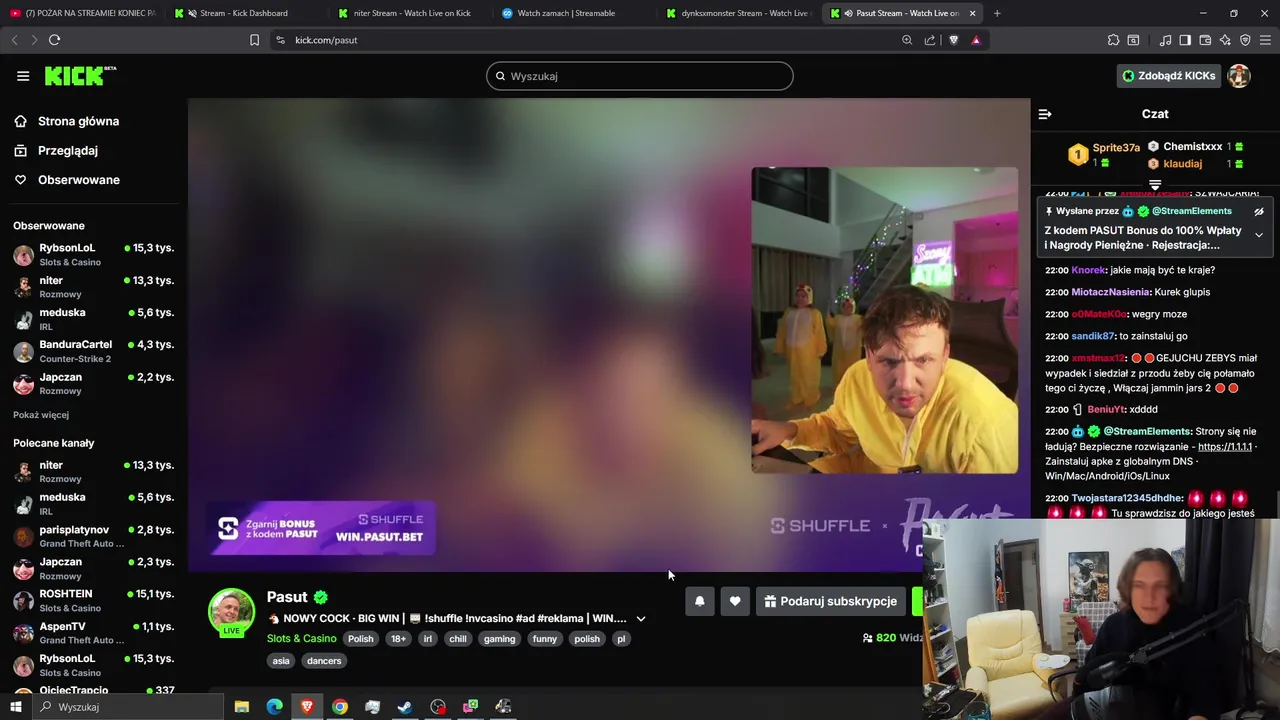Open Brave Leo AI sparkle icon
Screen dimensions: 1280x720
point(1225,40)
